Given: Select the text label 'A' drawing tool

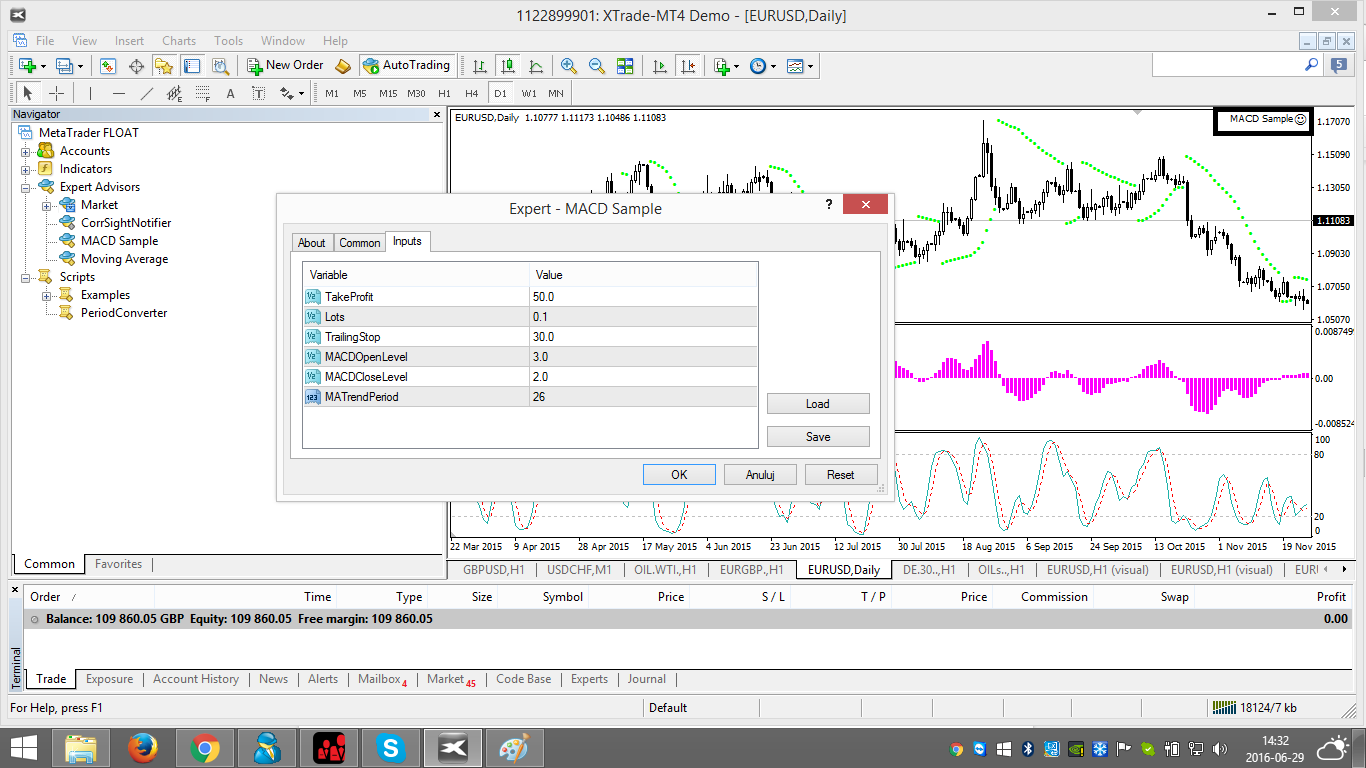Looking at the screenshot, I should (x=230, y=93).
